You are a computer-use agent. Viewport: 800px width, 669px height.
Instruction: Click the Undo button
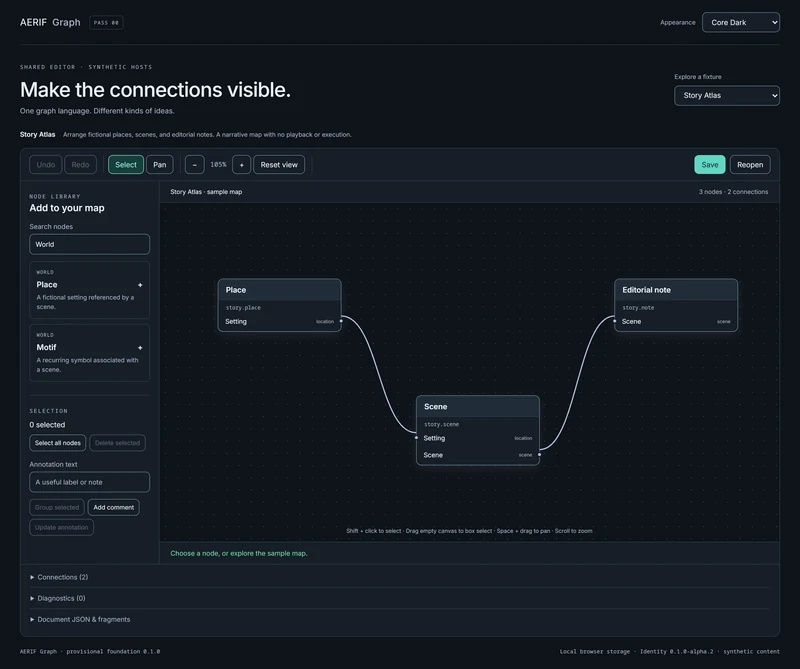pos(45,165)
